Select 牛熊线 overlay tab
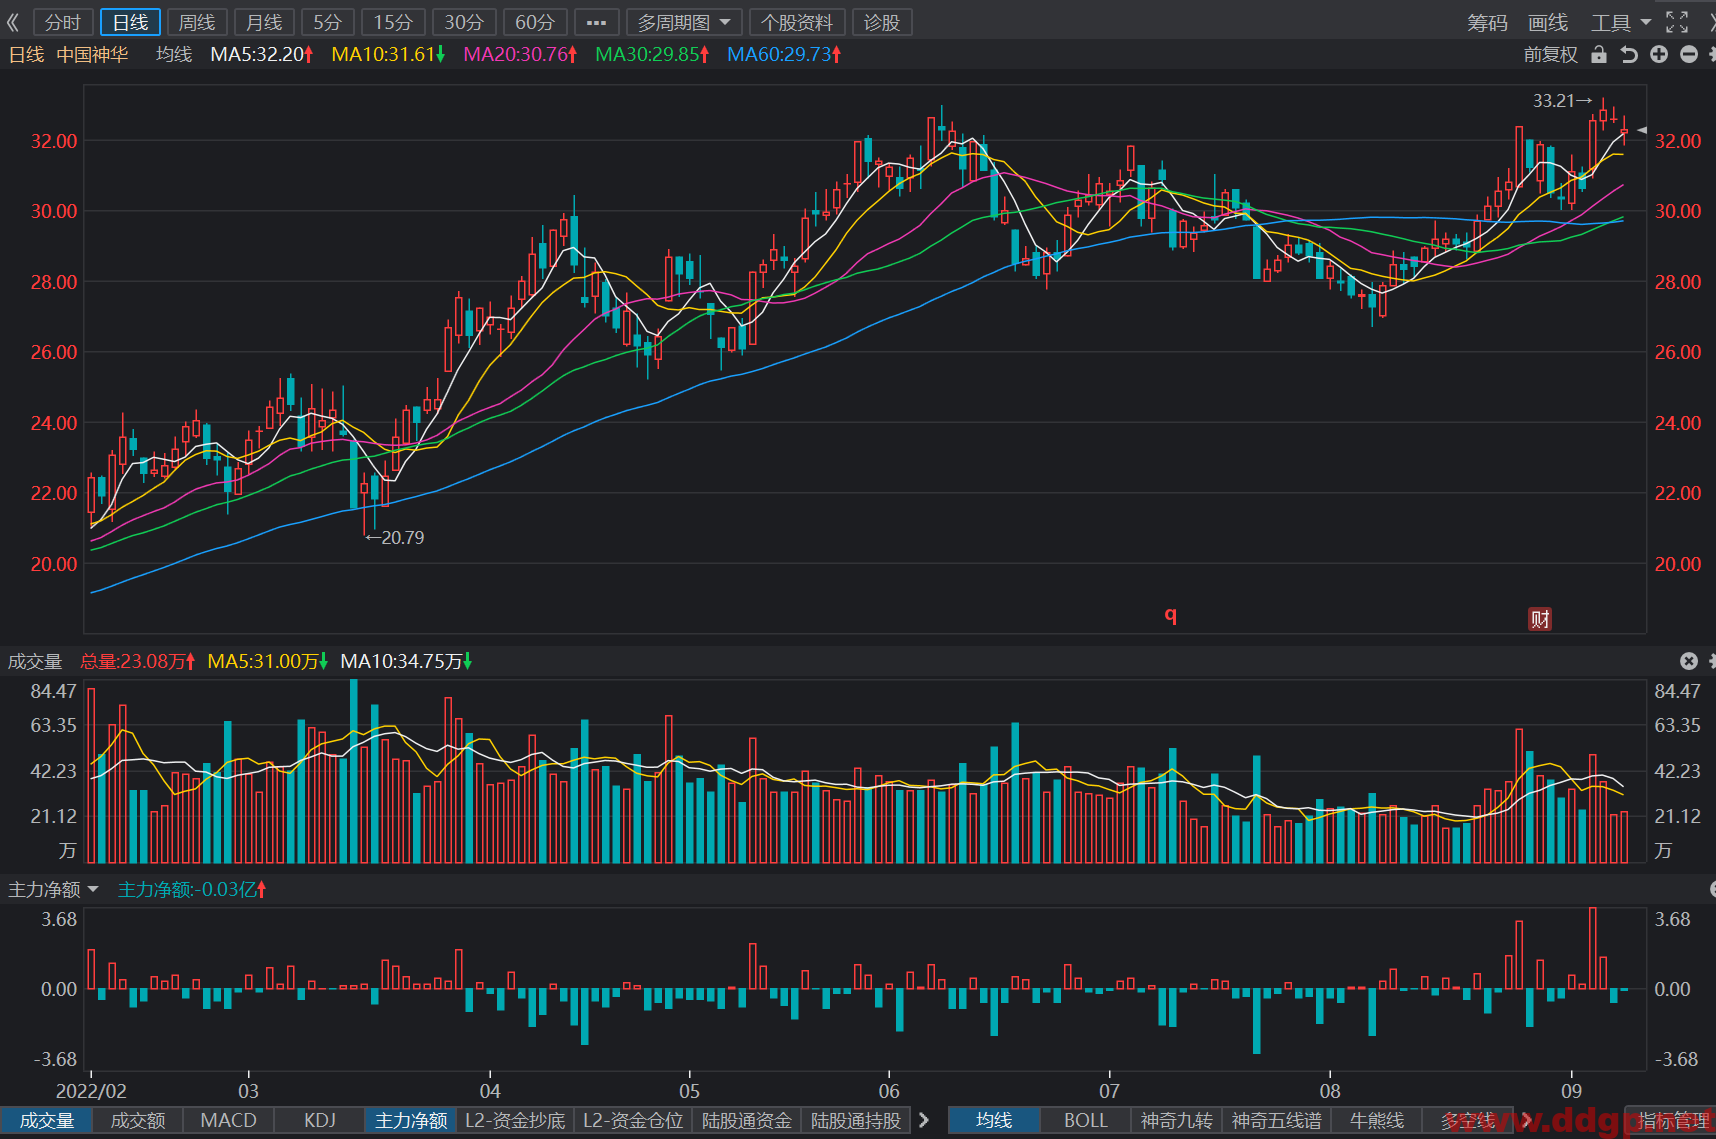This screenshot has height=1139, width=1716. 1376,1120
